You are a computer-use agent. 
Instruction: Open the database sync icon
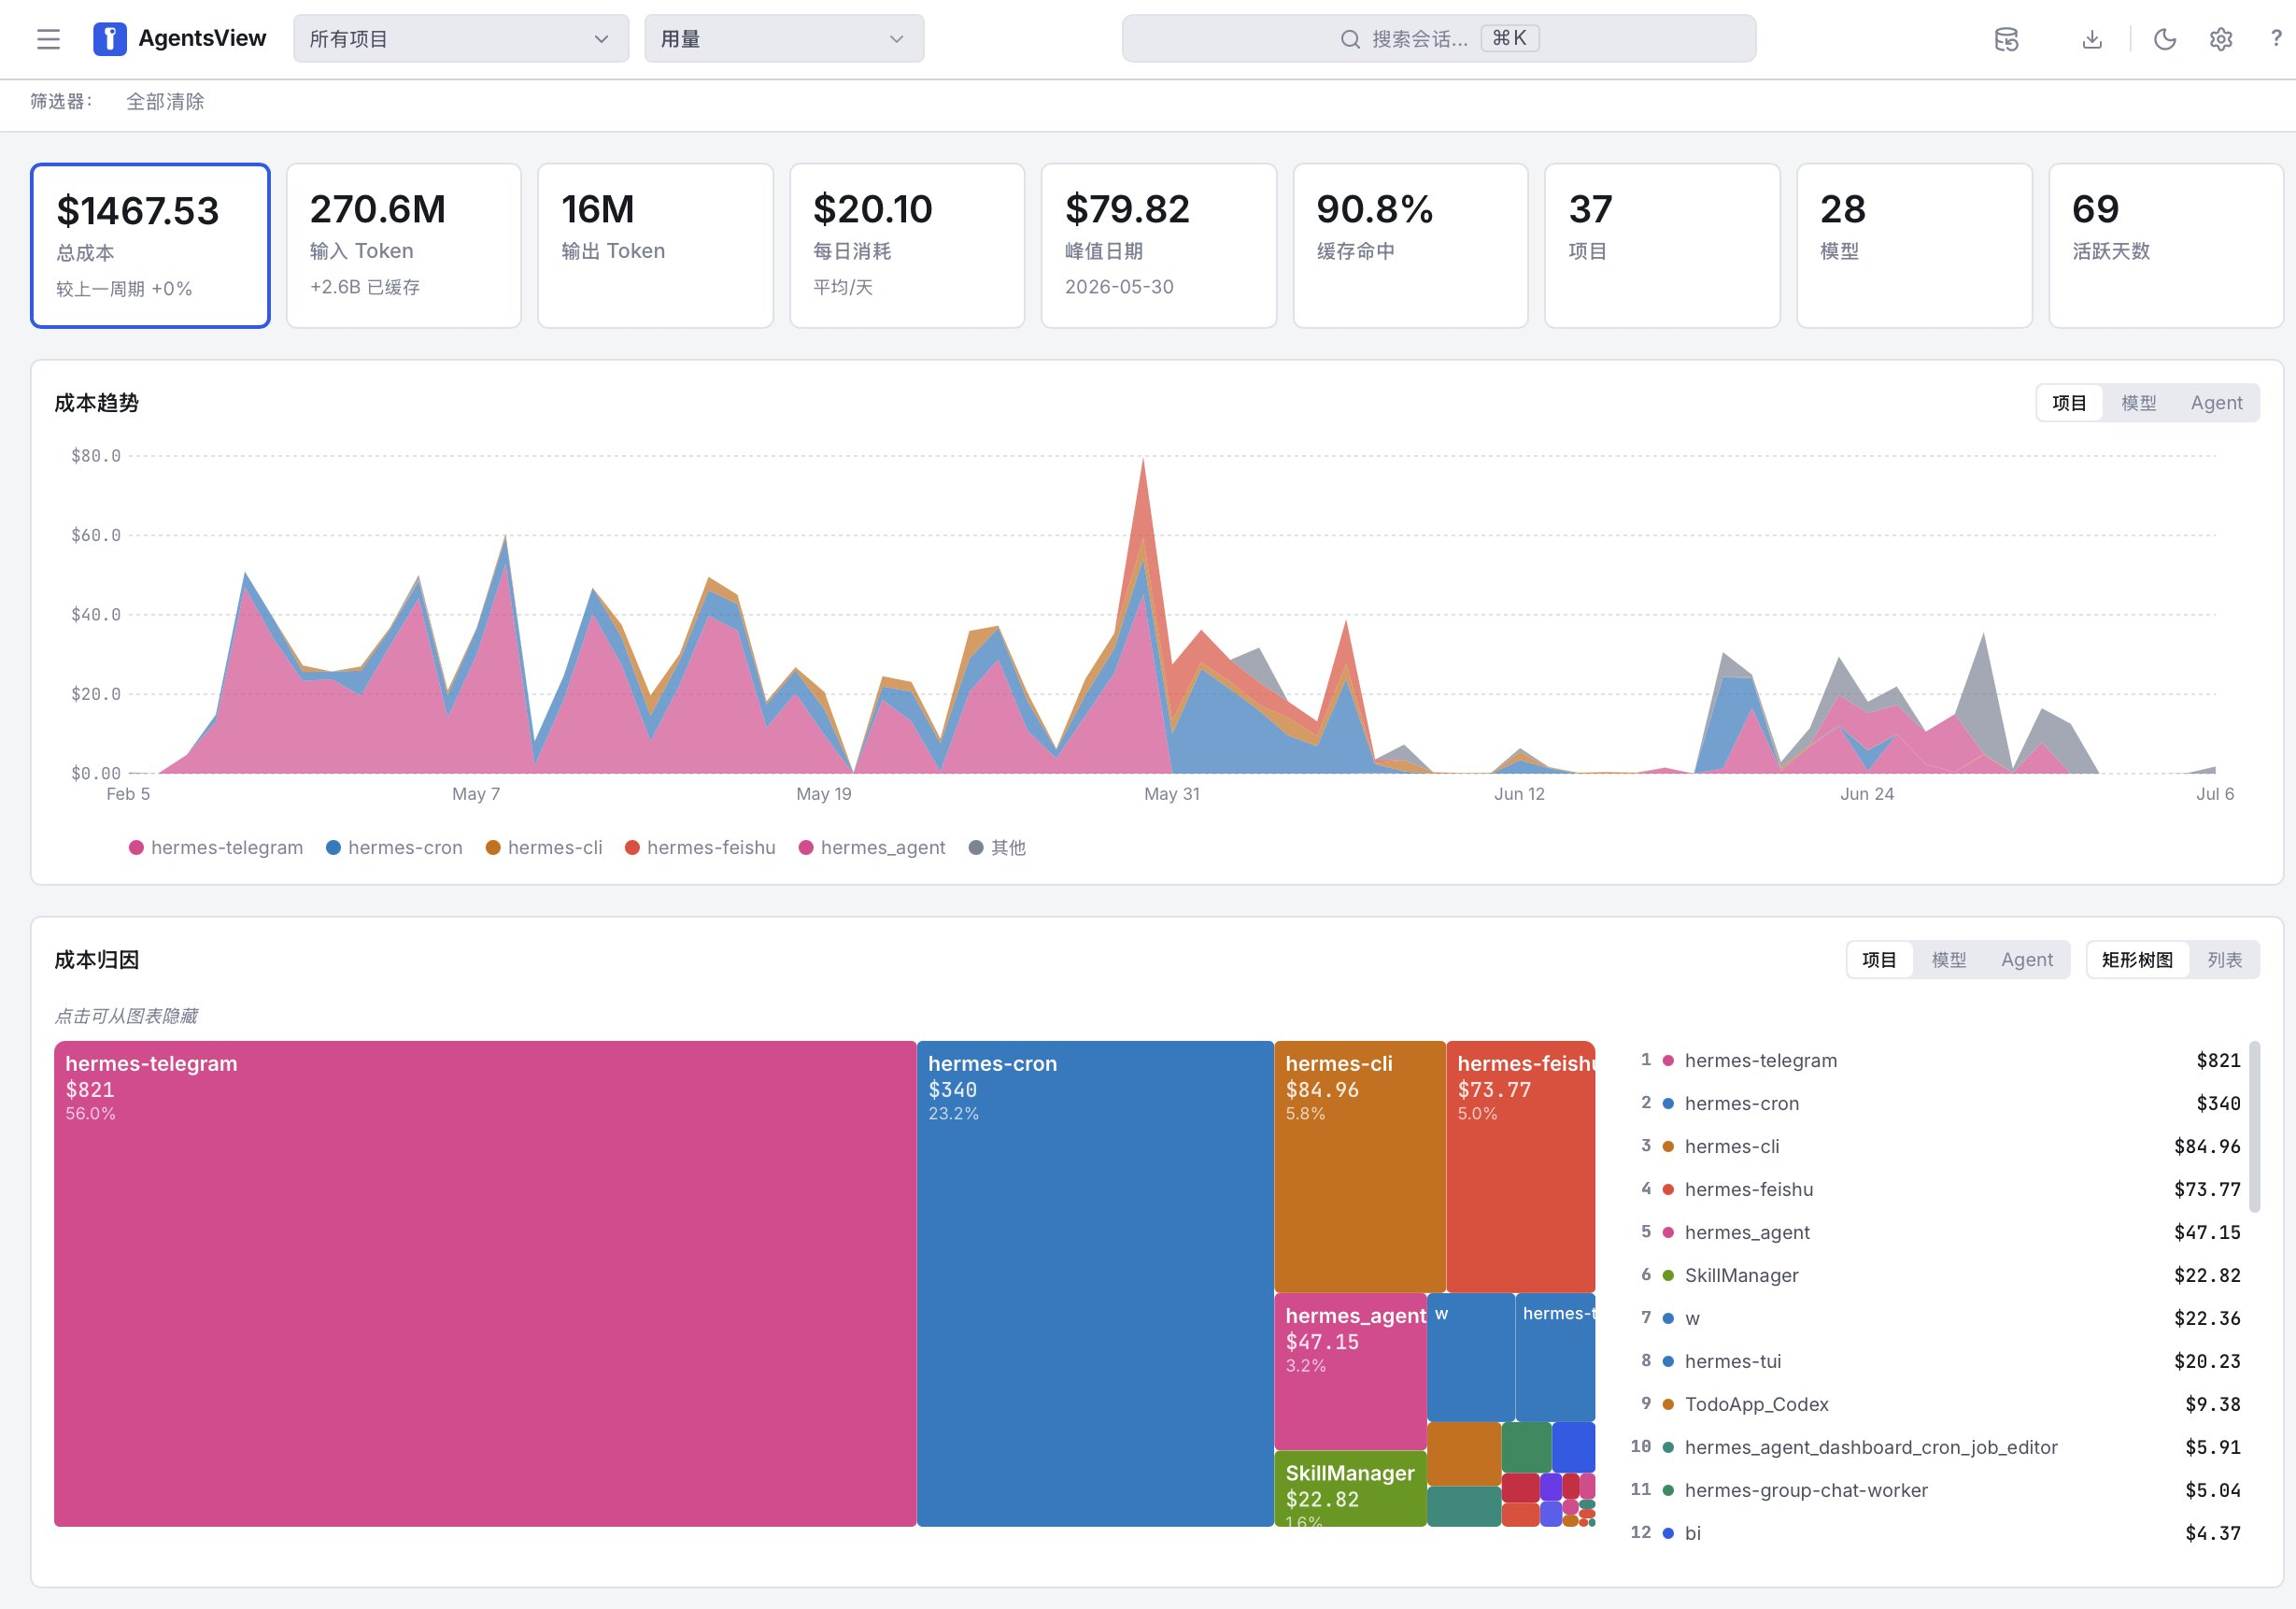pos(2006,39)
